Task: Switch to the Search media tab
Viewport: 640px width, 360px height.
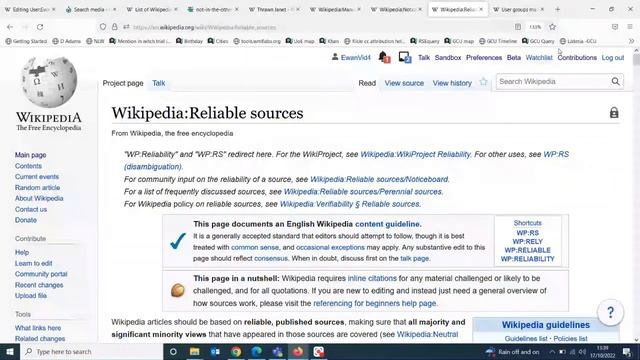Action: coord(91,9)
